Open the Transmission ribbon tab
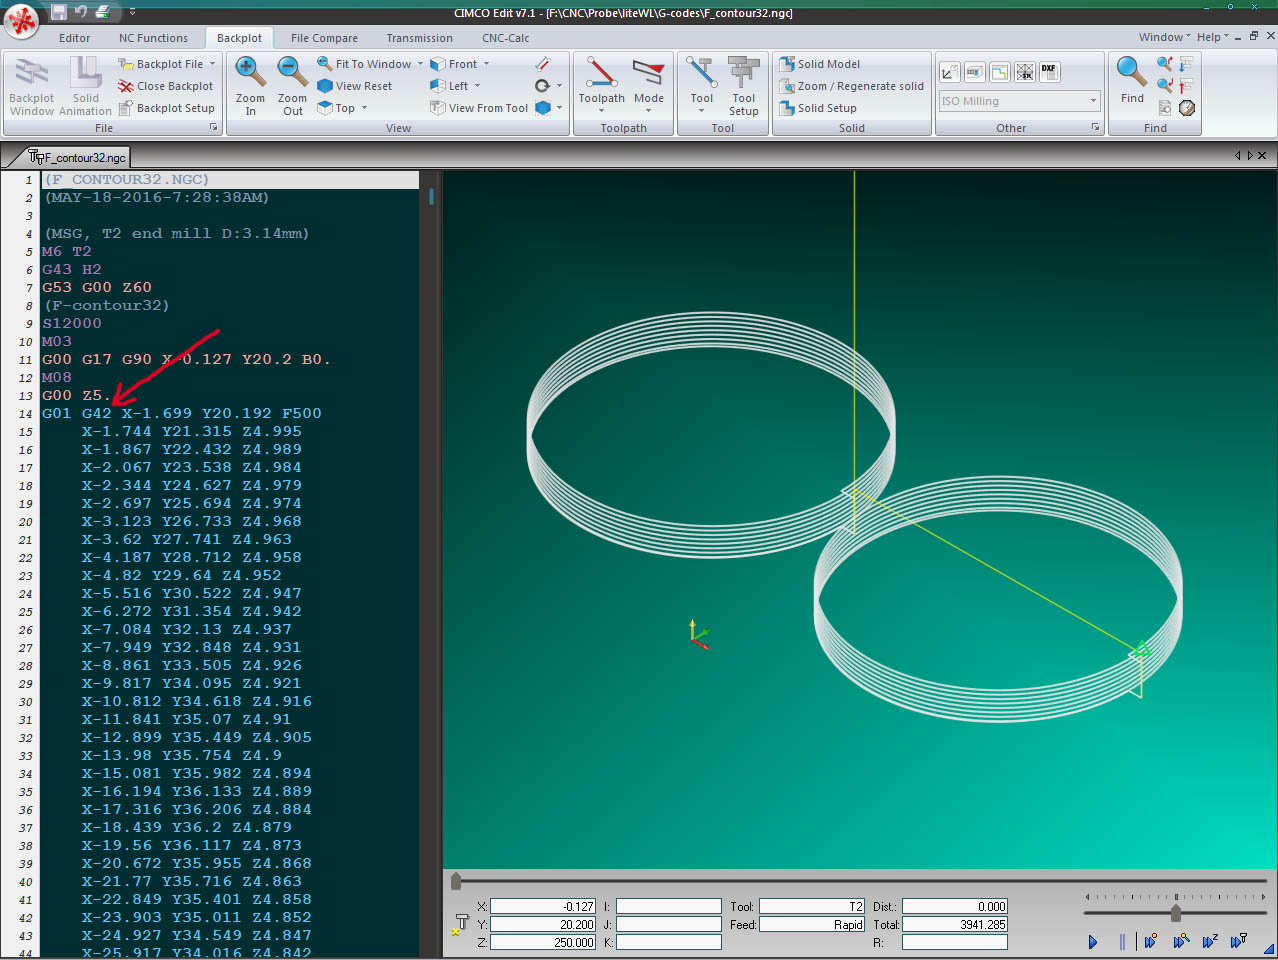The width and height of the screenshot is (1278, 960). tap(419, 38)
